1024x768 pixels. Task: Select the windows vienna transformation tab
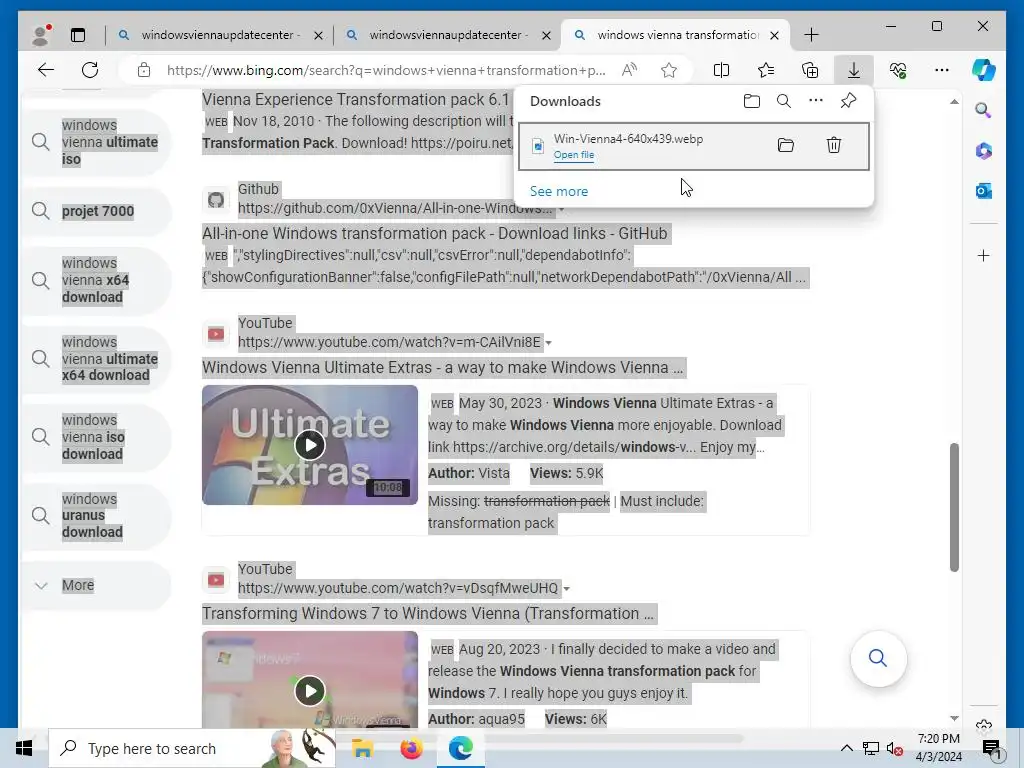pyautogui.click(x=676, y=35)
